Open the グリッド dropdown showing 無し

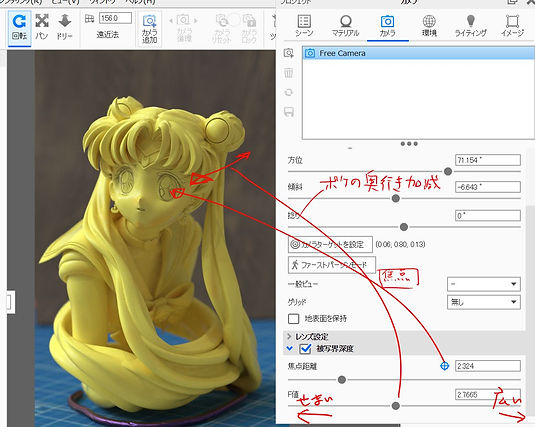pyautogui.click(x=483, y=302)
